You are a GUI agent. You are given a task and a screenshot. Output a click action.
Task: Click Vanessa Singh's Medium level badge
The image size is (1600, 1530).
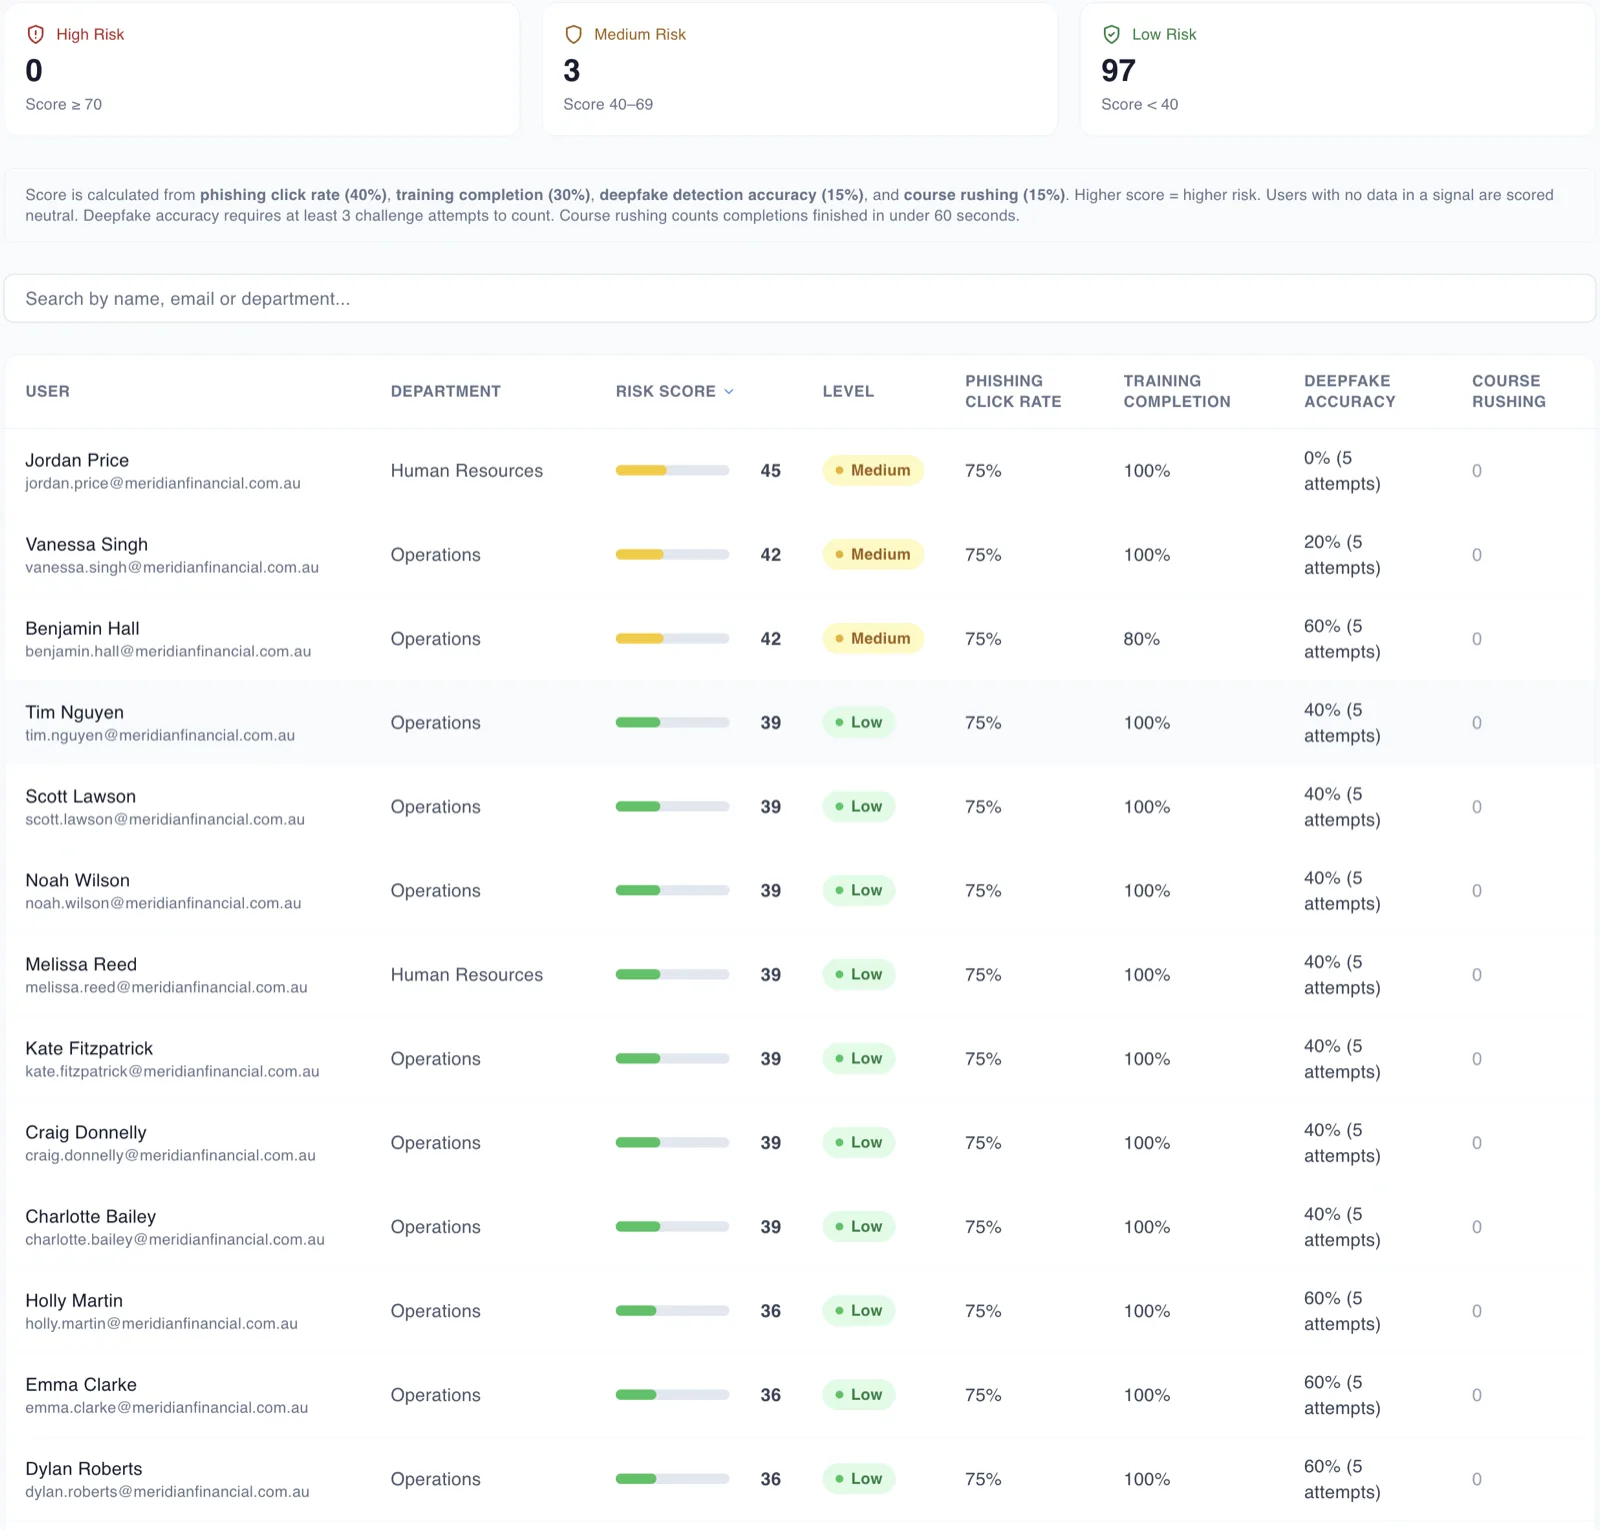coord(873,554)
